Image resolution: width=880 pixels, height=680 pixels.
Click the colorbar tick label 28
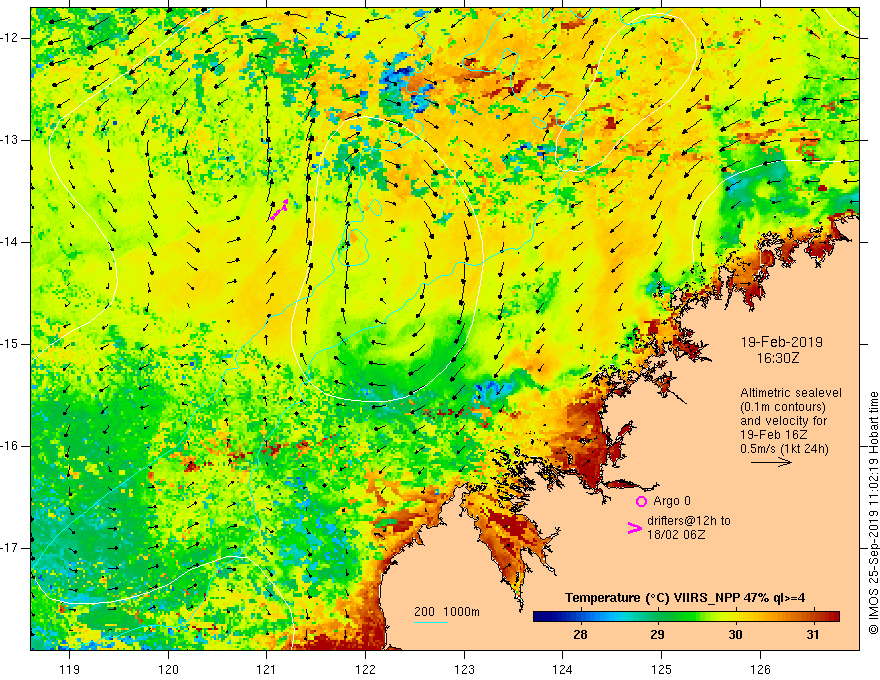coord(580,635)
